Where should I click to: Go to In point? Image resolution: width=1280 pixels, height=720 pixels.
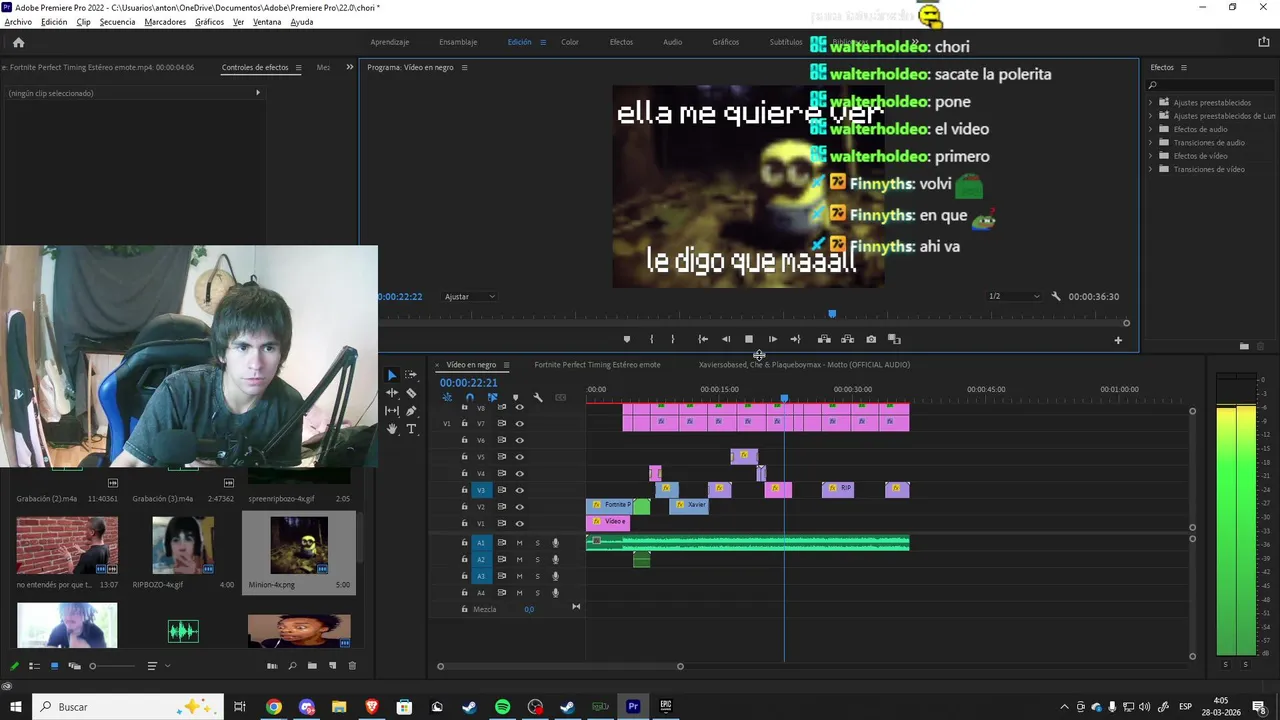(x=703, y=339)
